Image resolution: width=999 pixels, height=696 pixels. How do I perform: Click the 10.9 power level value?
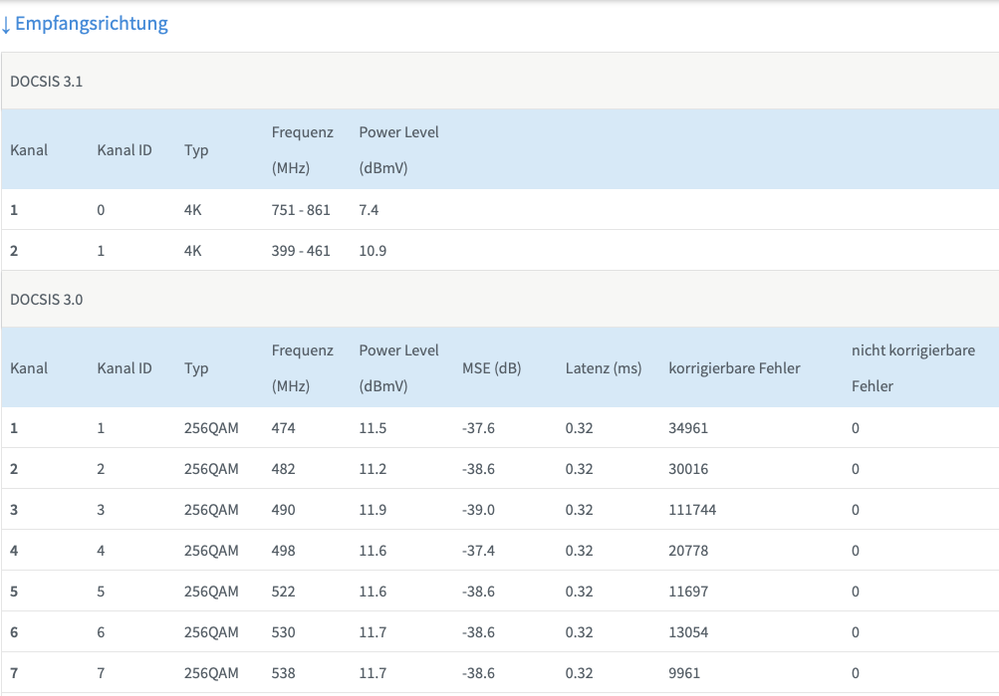tap(373, 251)
